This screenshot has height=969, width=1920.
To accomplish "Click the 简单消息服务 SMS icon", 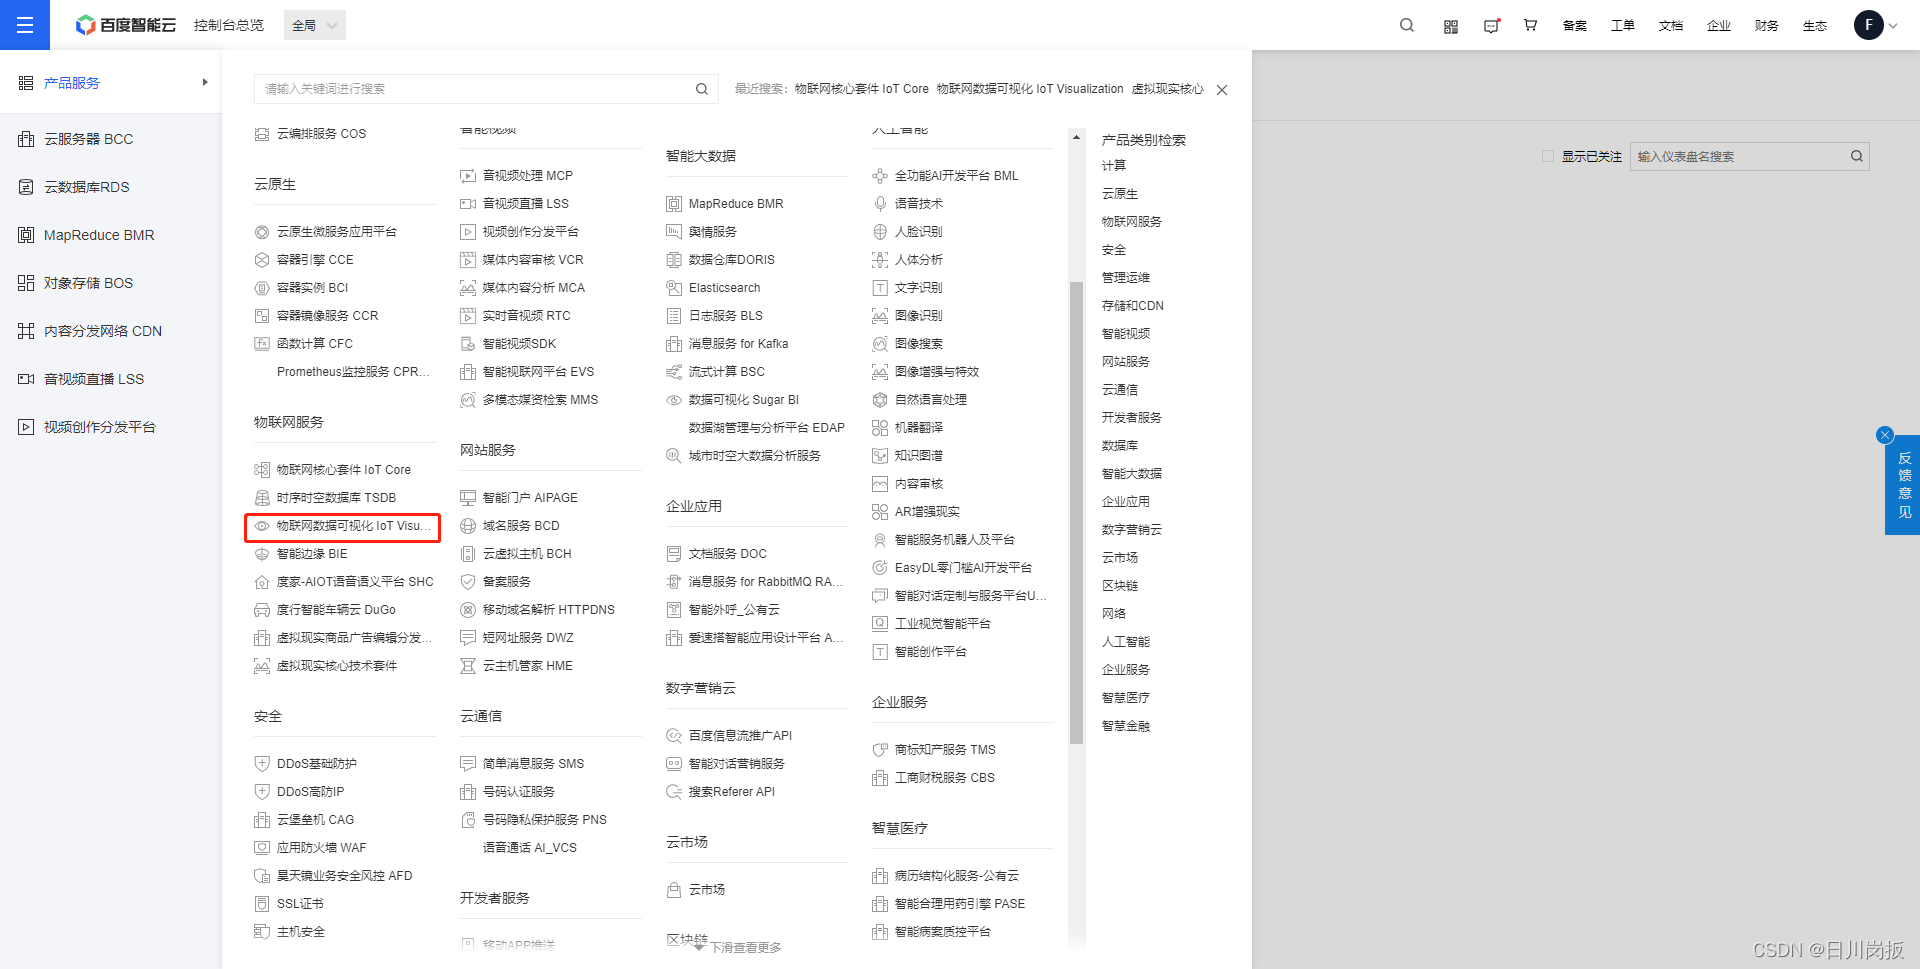I will pos(468,764).
